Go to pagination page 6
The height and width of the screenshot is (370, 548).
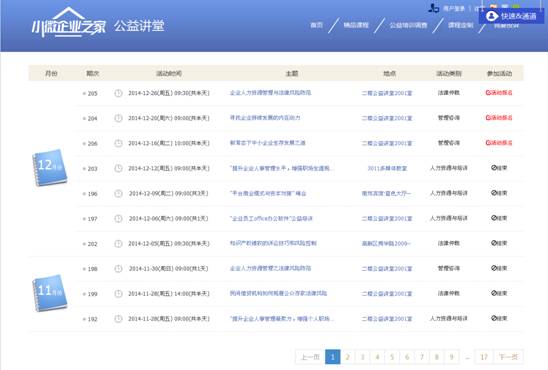(407, 357)
